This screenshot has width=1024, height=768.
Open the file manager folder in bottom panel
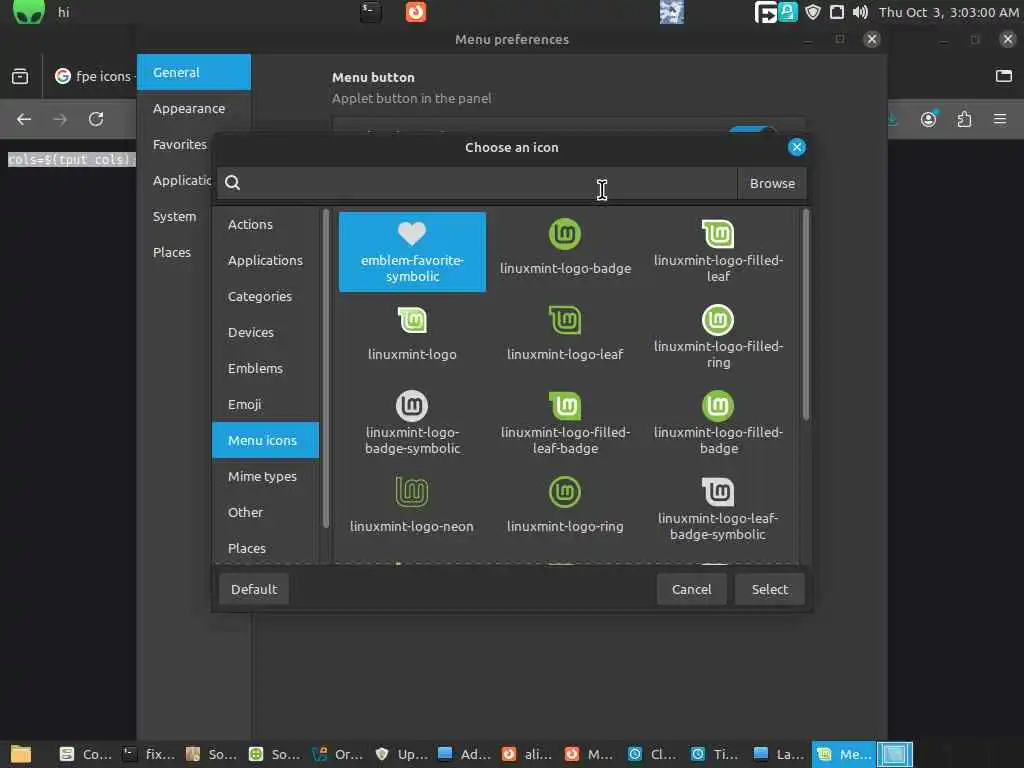pos(21,754)
